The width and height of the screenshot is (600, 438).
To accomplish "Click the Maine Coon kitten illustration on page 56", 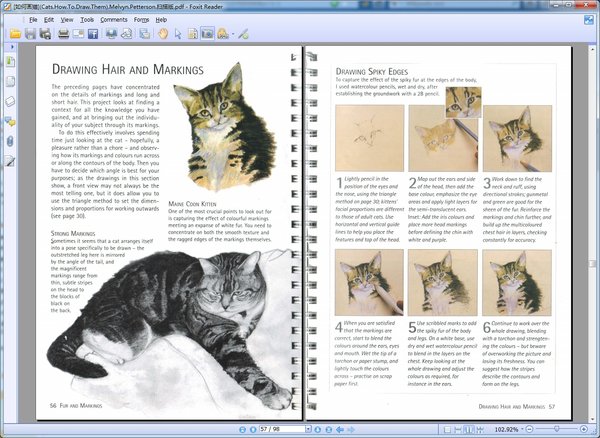I will coord(224,127).
